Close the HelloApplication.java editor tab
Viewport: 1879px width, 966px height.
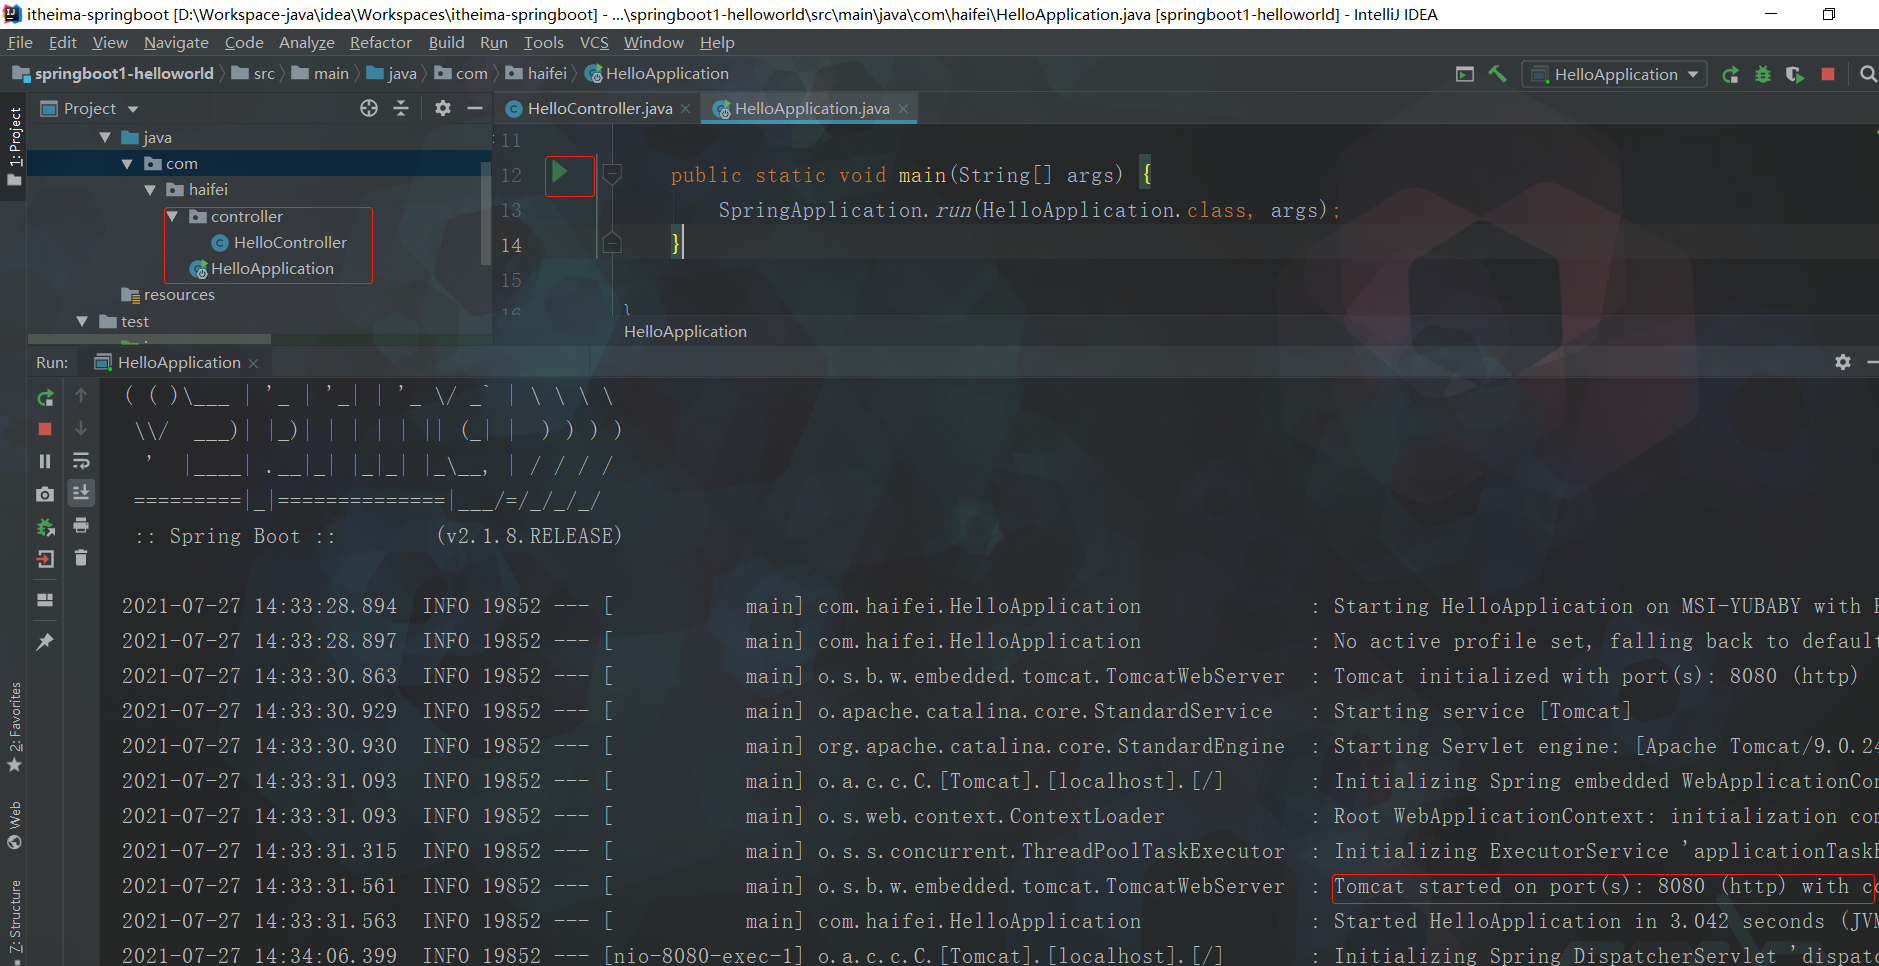903,109
